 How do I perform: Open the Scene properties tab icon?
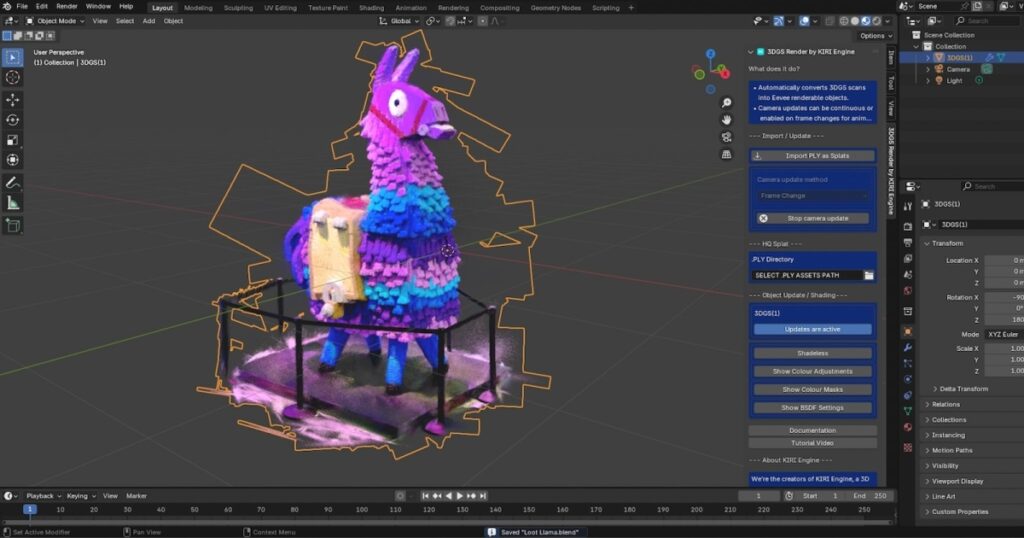[908, 275]
